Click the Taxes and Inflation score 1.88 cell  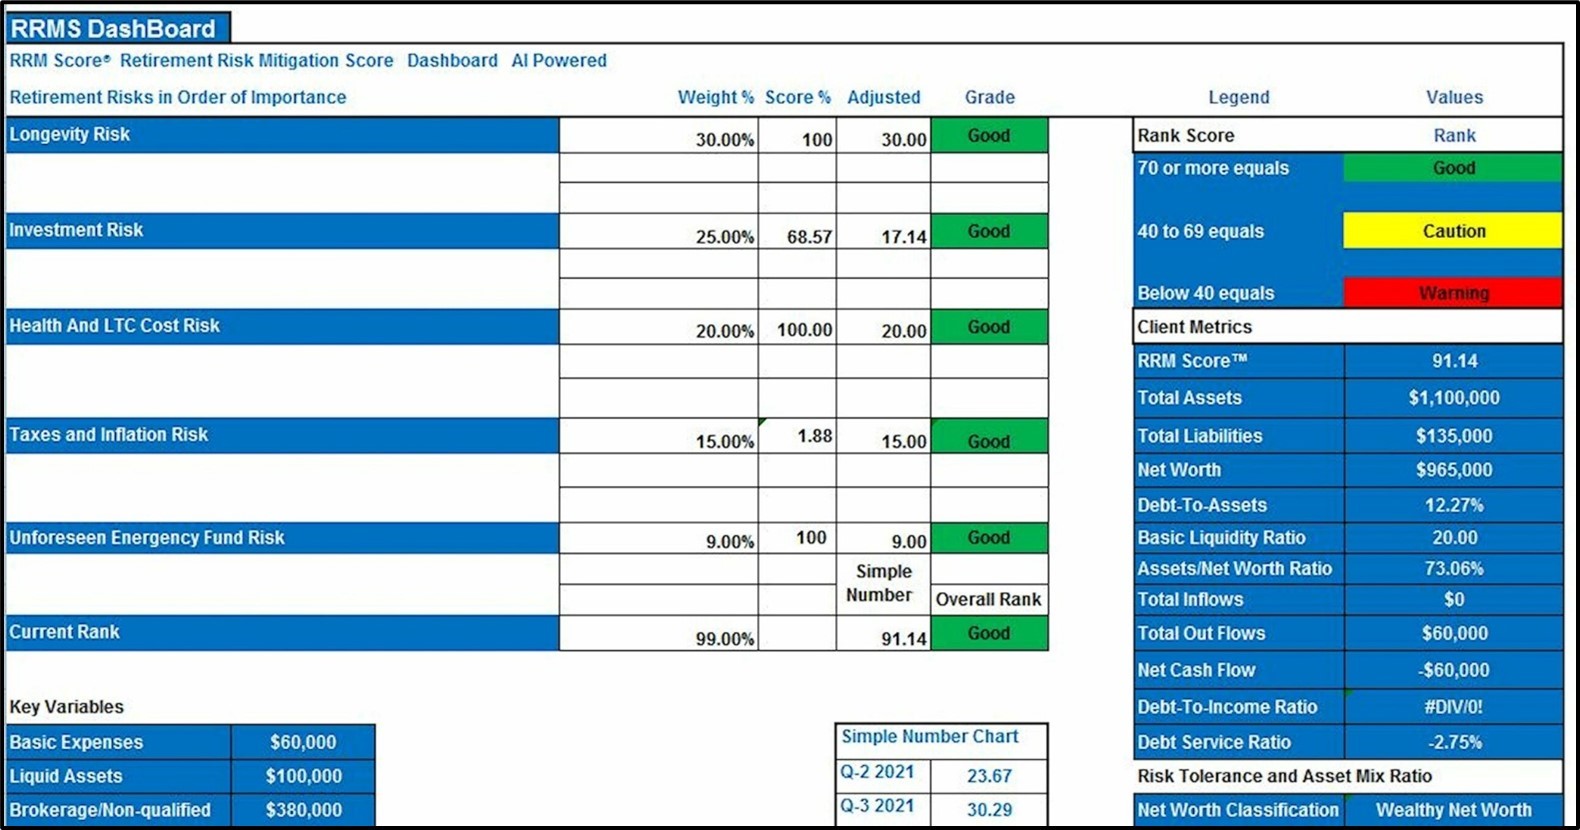click(797, 436)
